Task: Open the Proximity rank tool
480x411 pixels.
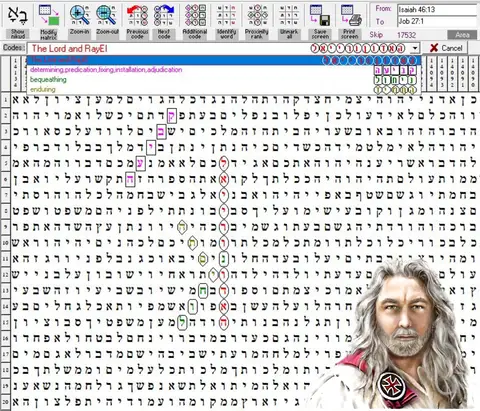Action: tap(257, 15)
